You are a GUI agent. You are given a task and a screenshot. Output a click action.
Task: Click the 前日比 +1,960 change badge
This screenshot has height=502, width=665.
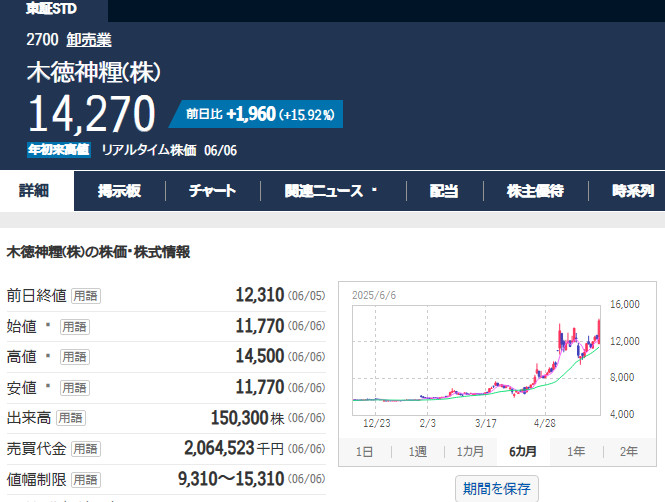(x=256, y=114)
